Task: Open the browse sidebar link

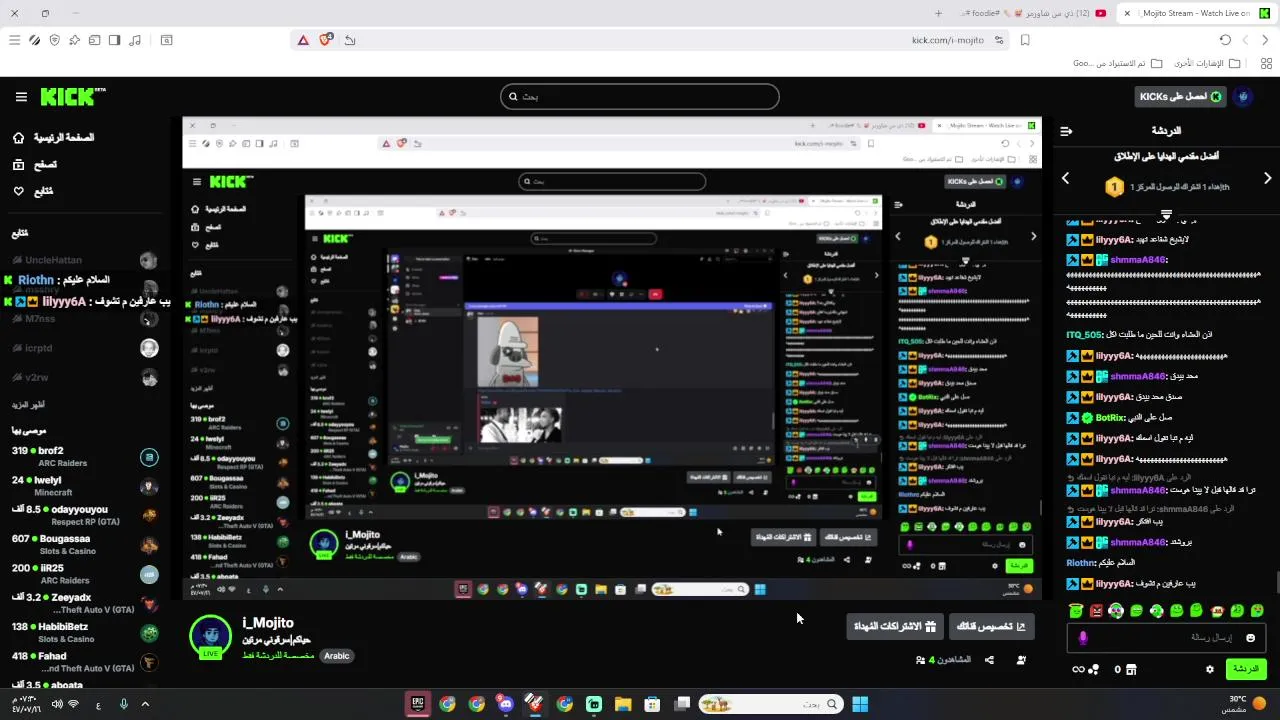Action: point(35,164)
